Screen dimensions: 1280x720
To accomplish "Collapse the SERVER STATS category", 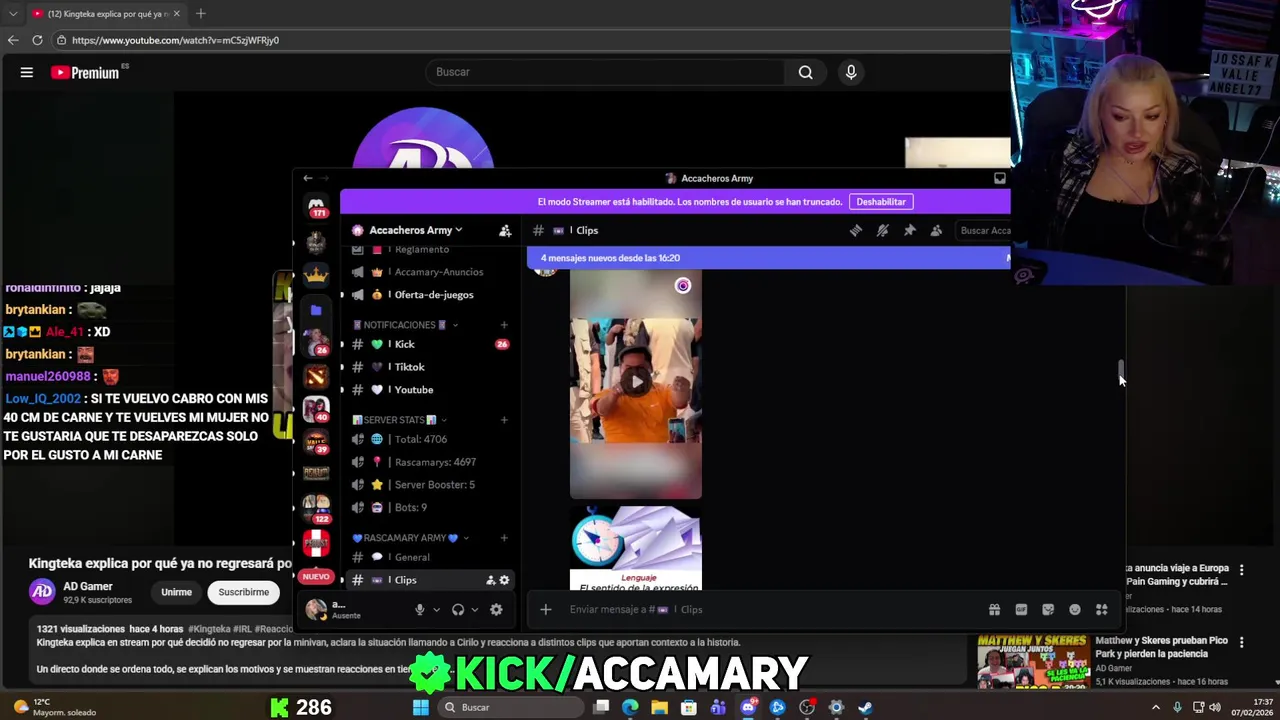I will (399, 420).
